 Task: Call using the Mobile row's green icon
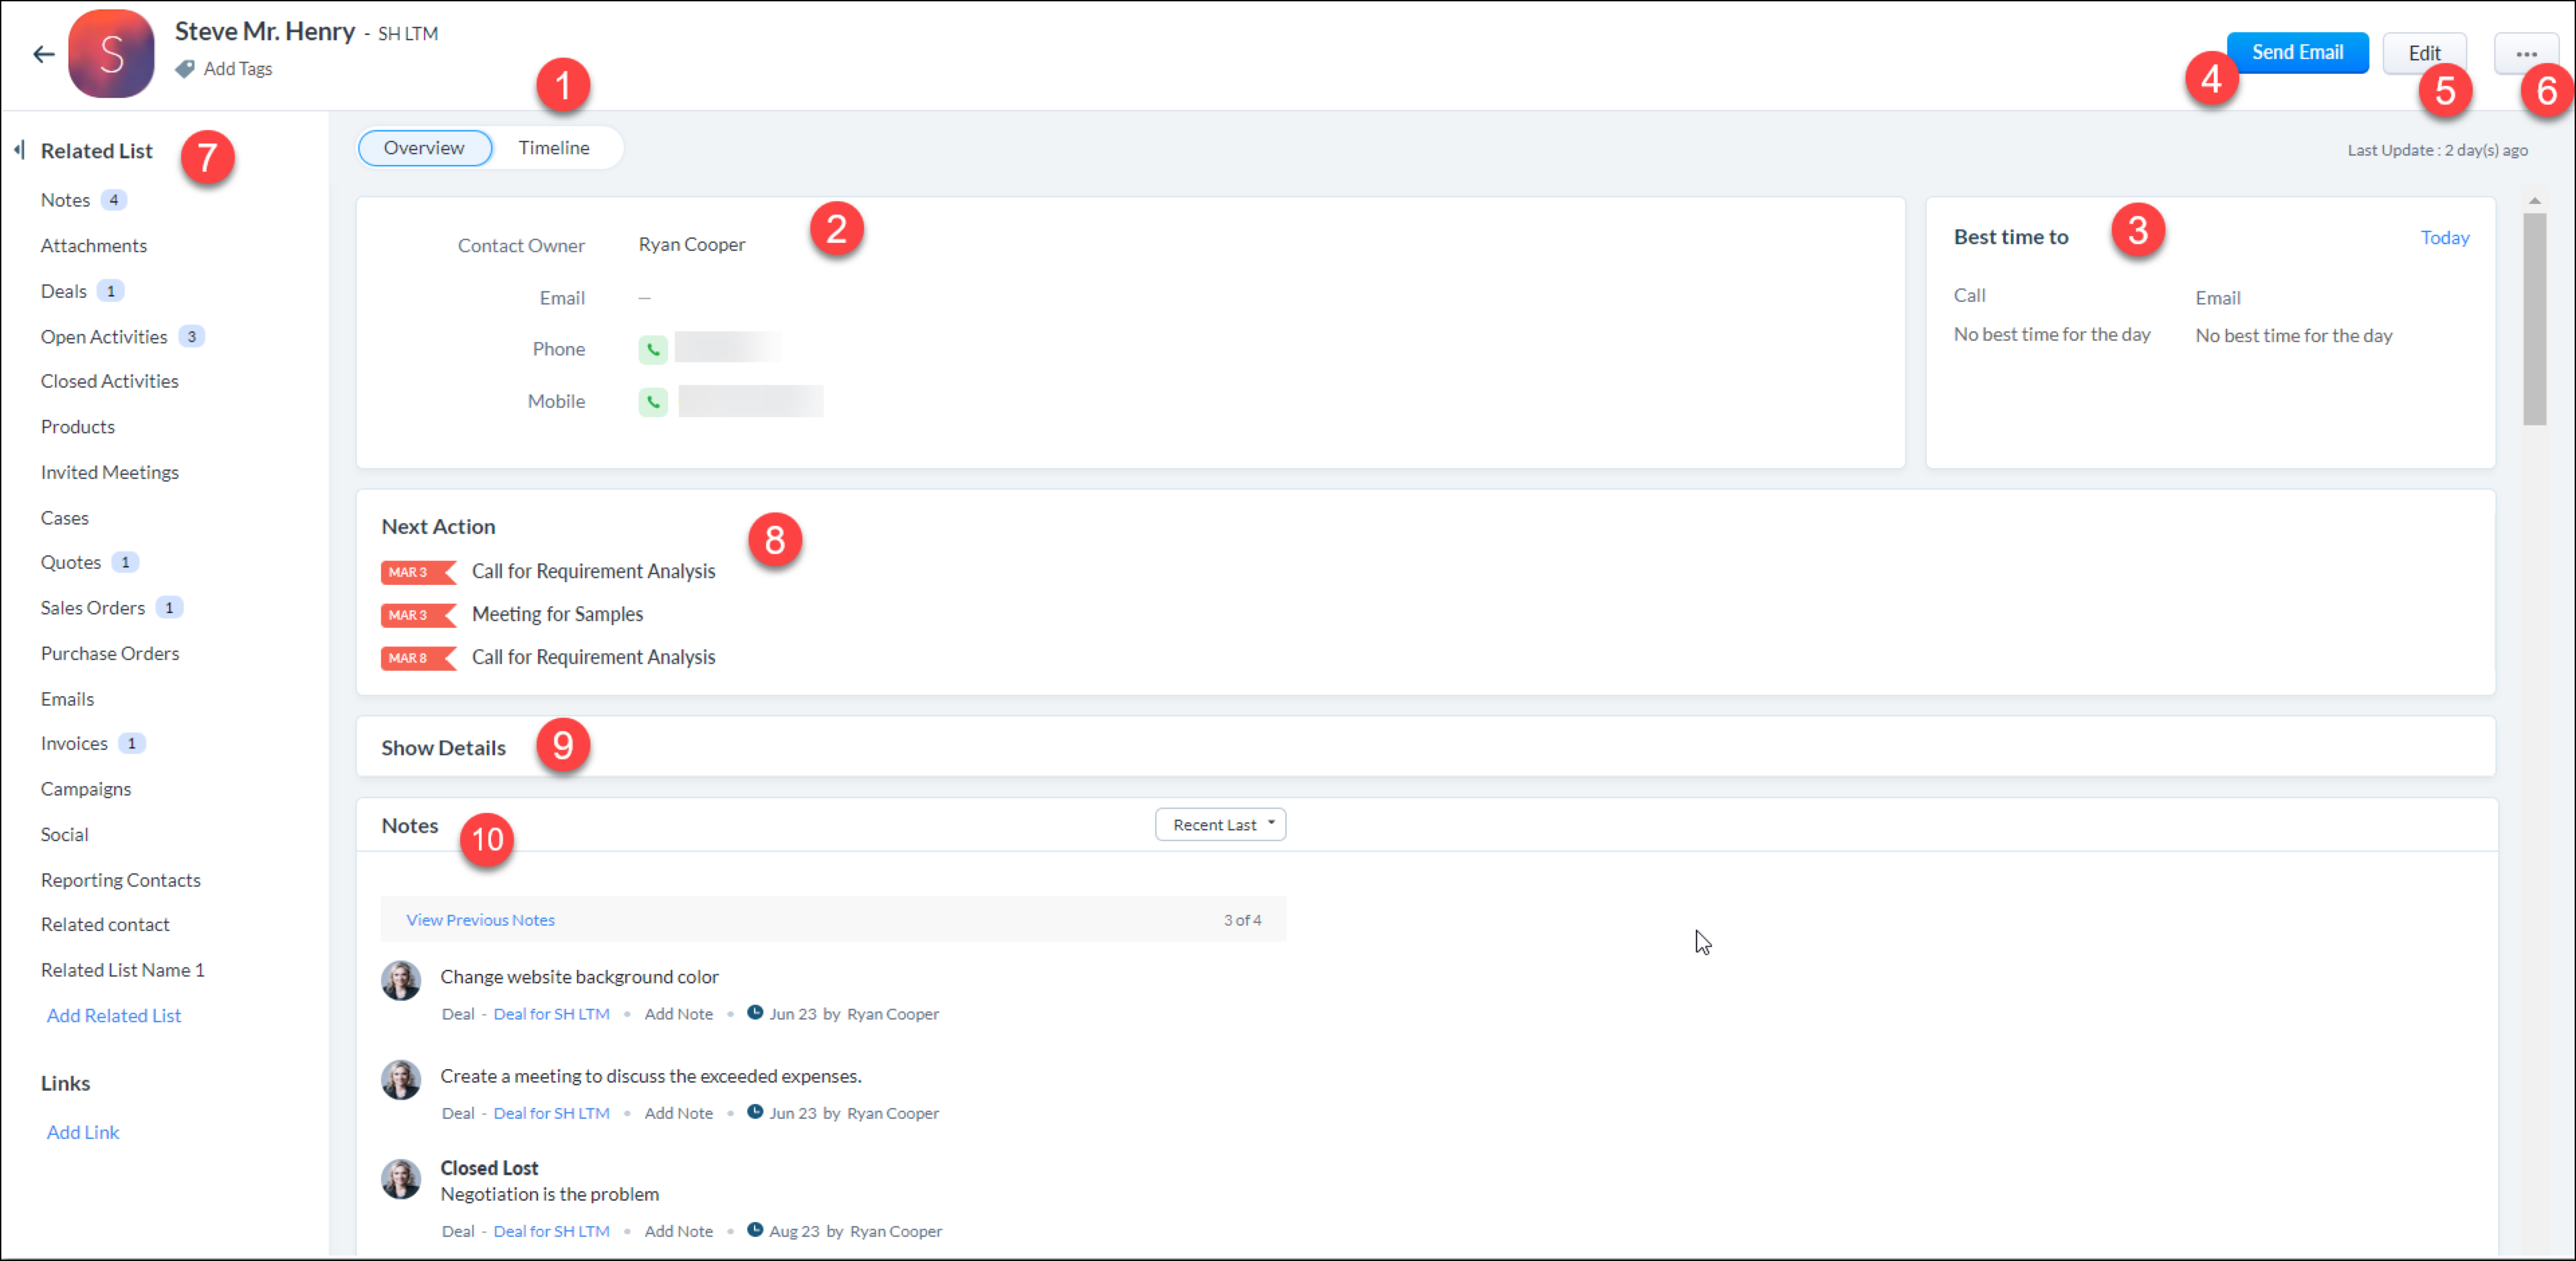click(x=652, y=402)
